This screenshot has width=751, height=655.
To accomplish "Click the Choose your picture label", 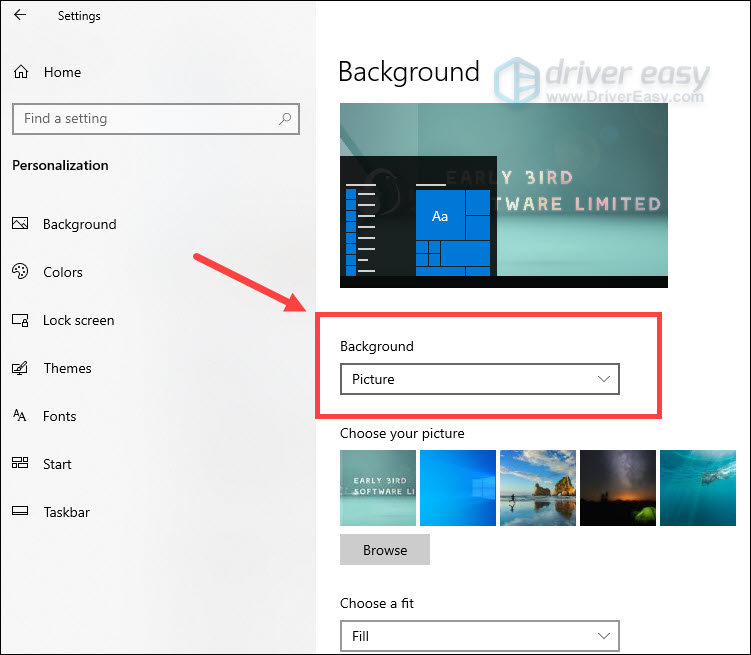I will [402, 433].
